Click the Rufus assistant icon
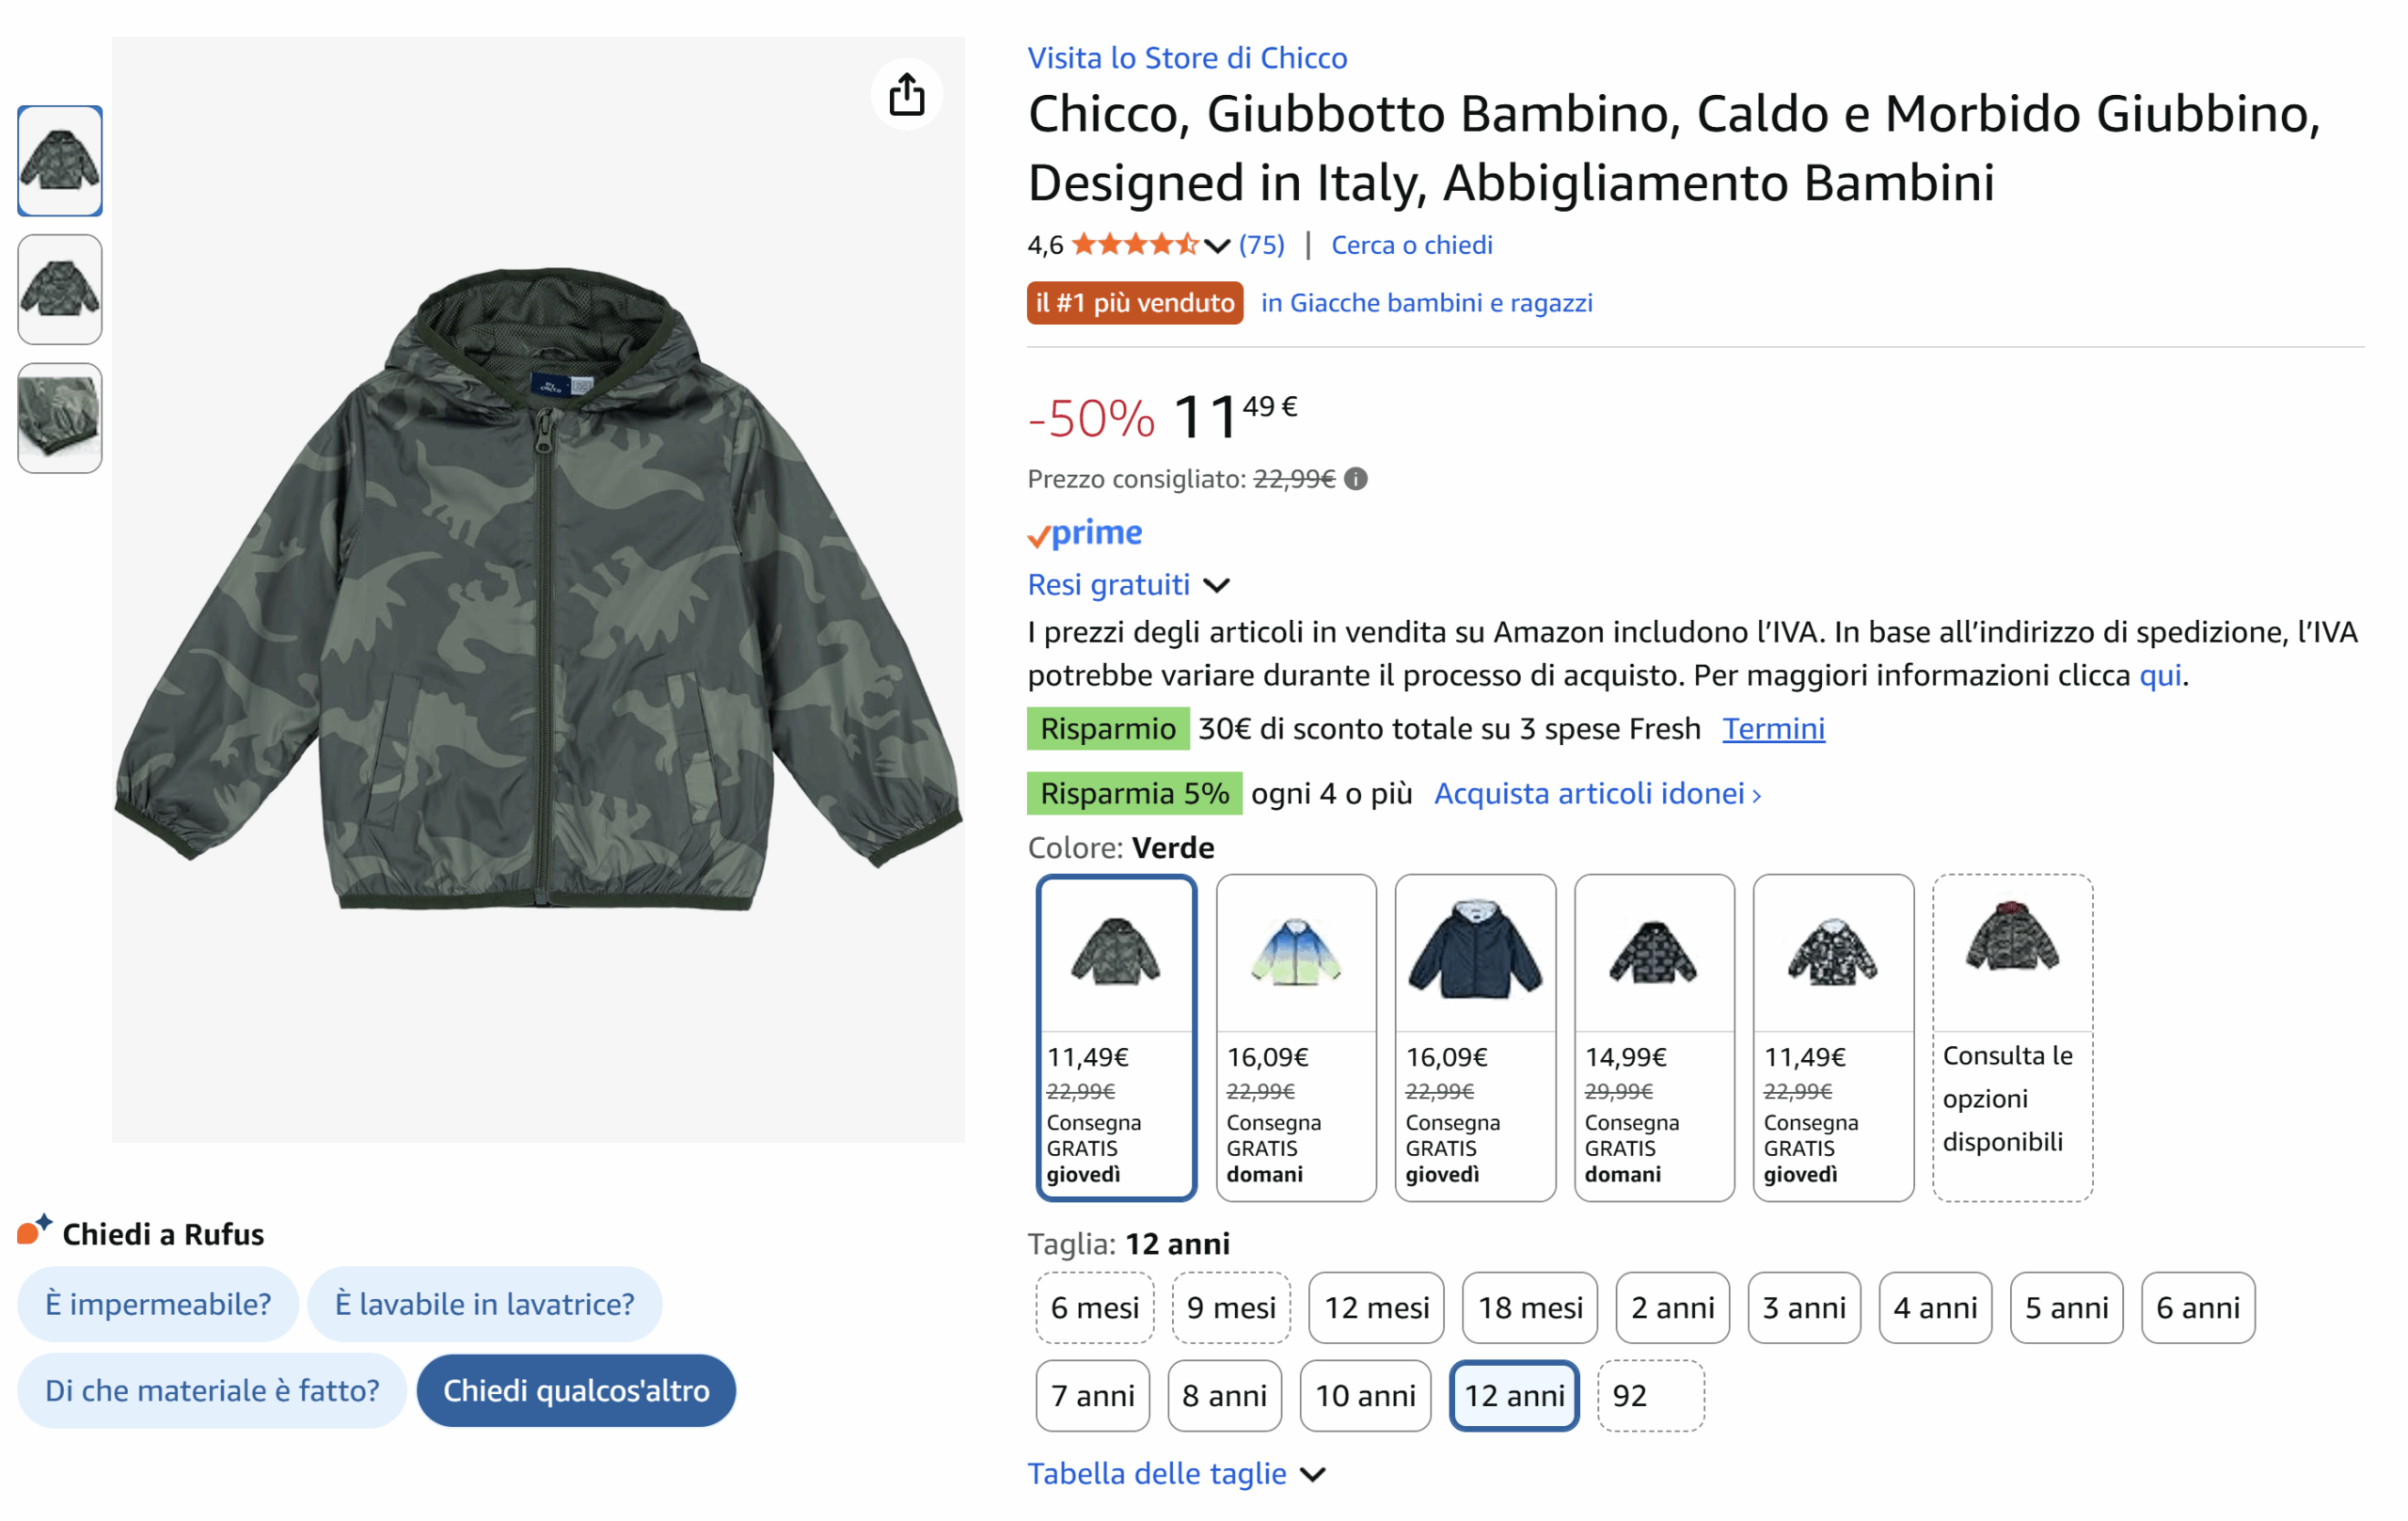Image resolution: width=2408 pixels, height=1521 pixels. pyautogui.click(x=34, y=1230)
